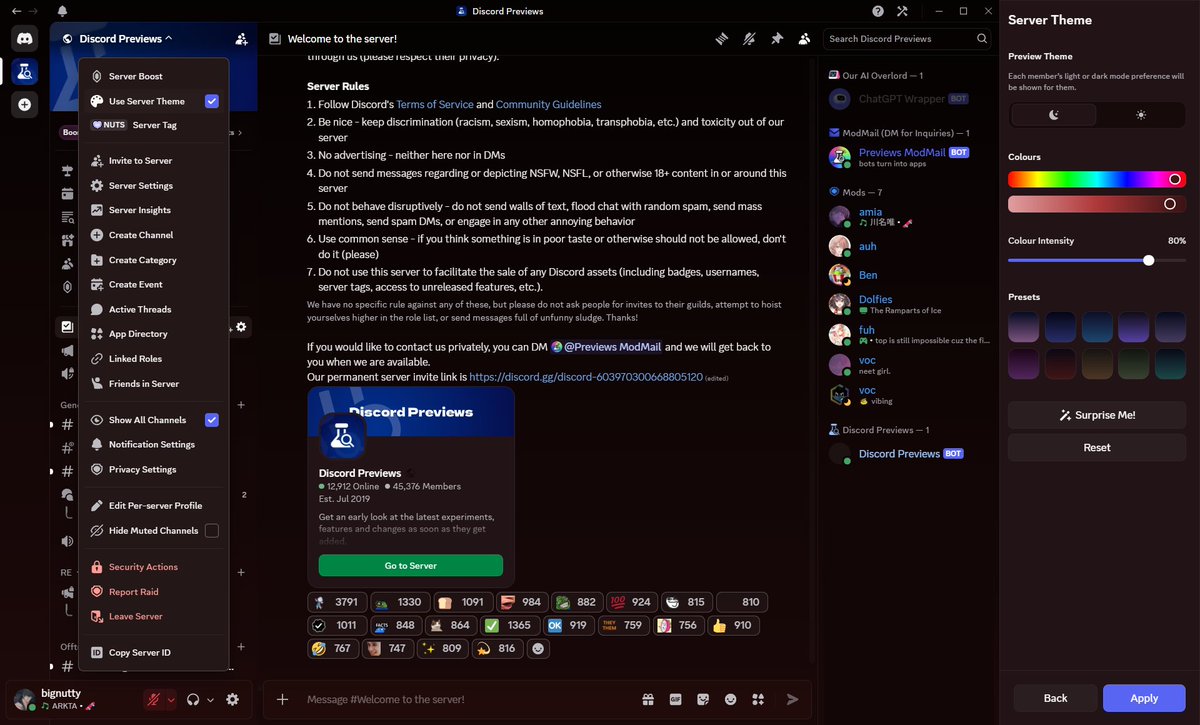1200x725 pixels.
Task: Add a server with plus icon
Action: coord(25,104)
